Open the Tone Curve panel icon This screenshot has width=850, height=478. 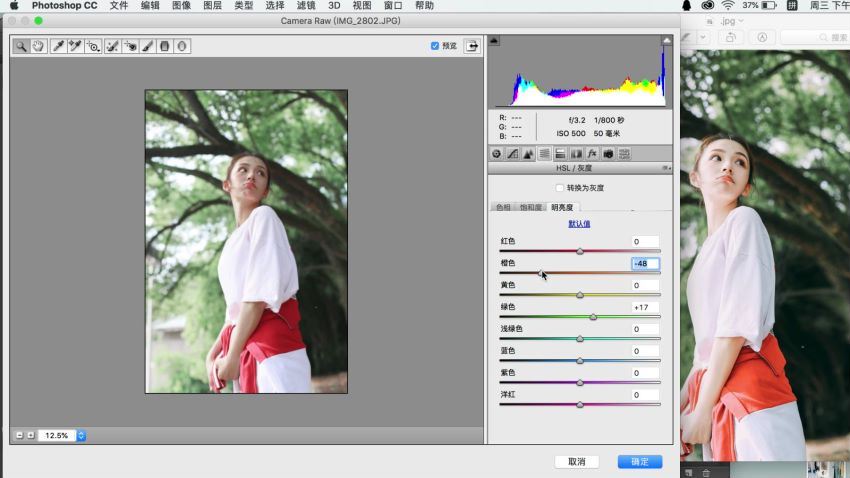[x=512, y=154]
